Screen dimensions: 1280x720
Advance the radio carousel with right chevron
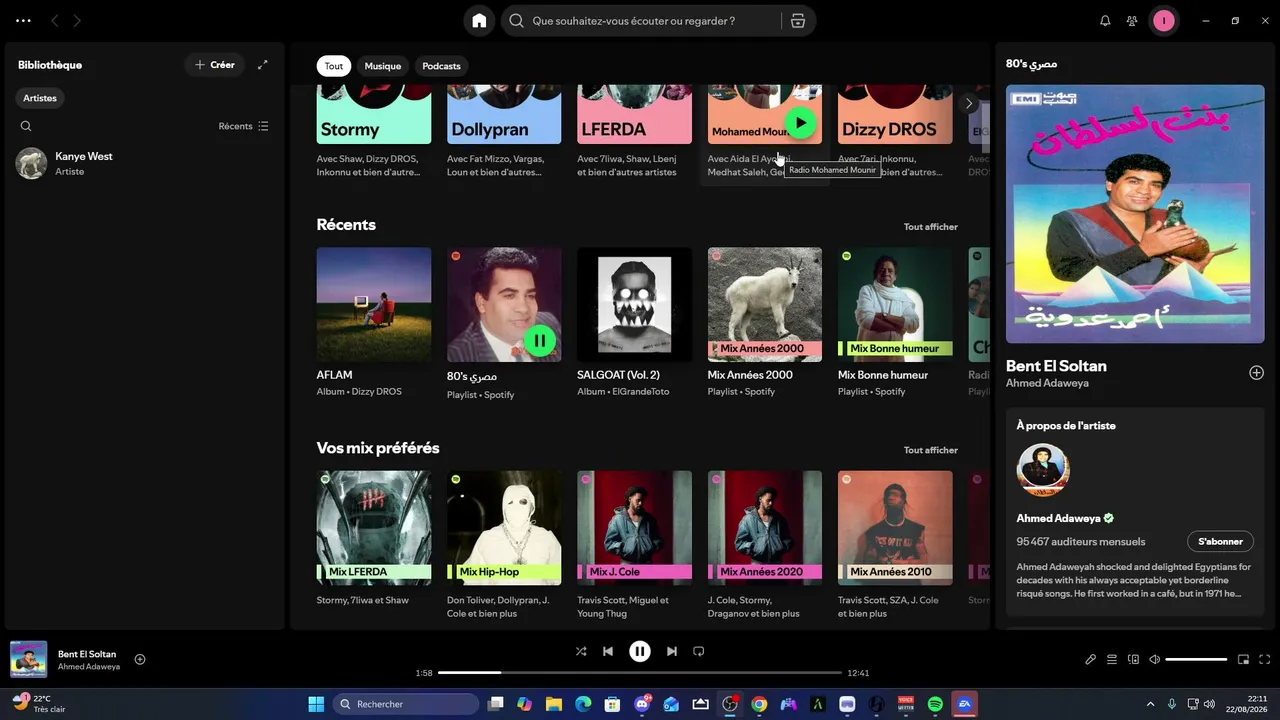pos(968,103)
